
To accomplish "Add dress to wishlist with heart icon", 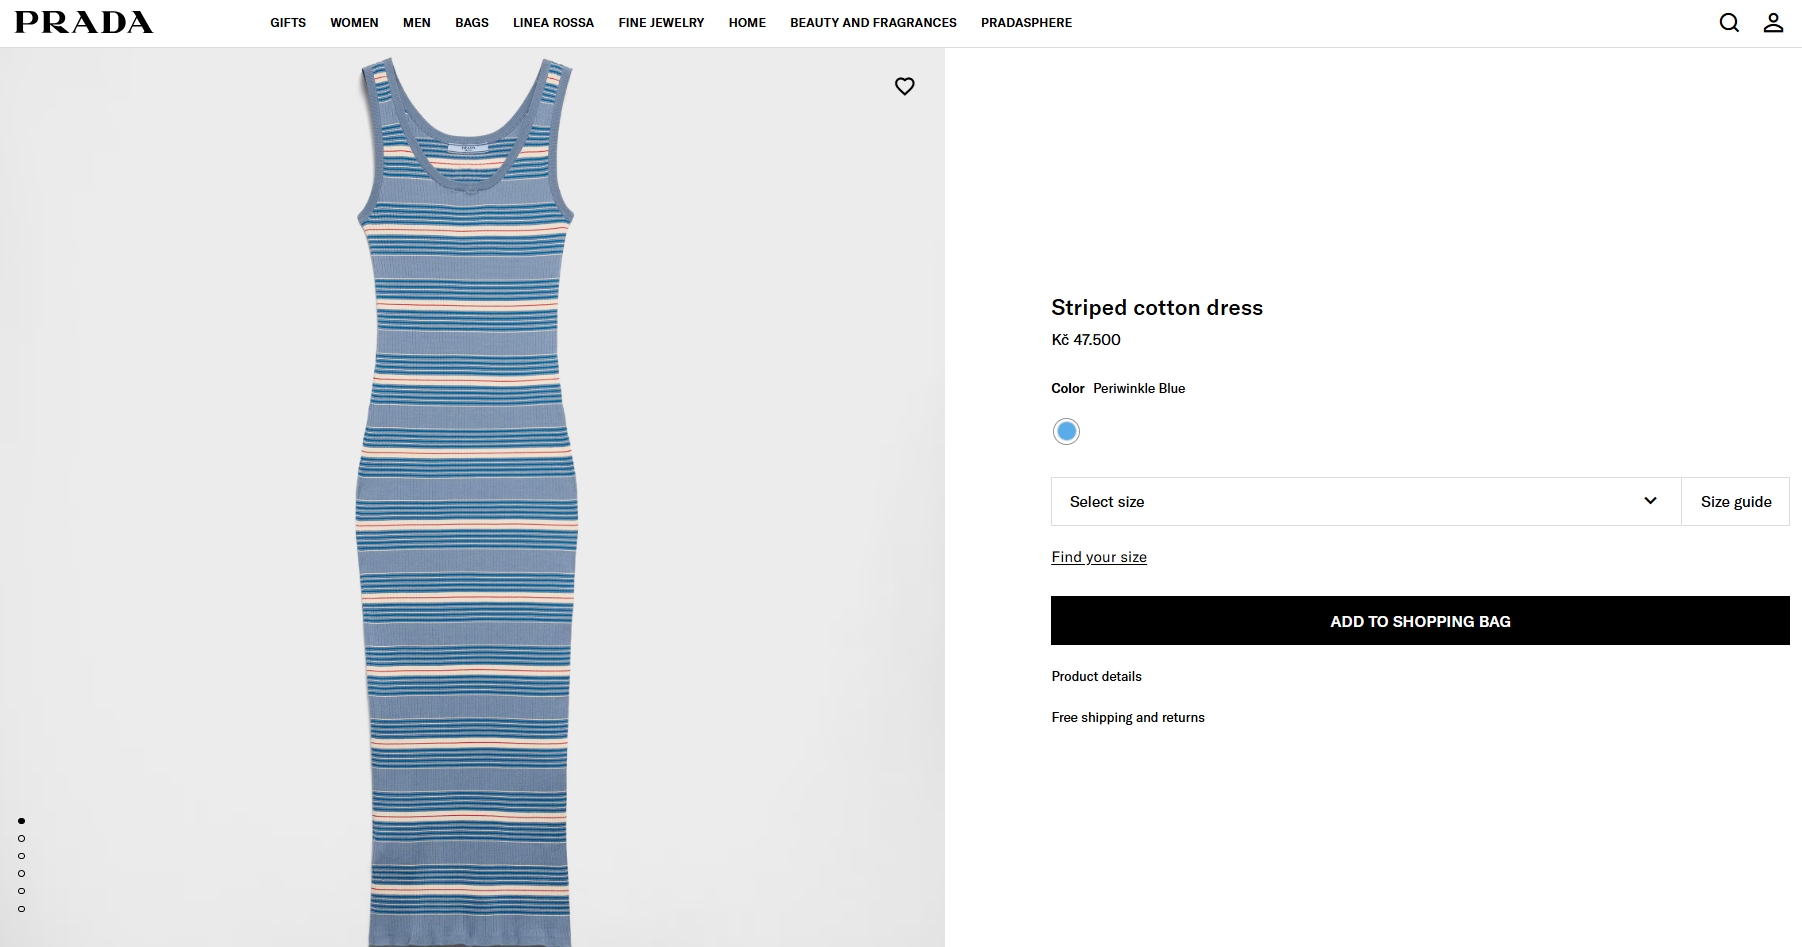I will [904, 86].
